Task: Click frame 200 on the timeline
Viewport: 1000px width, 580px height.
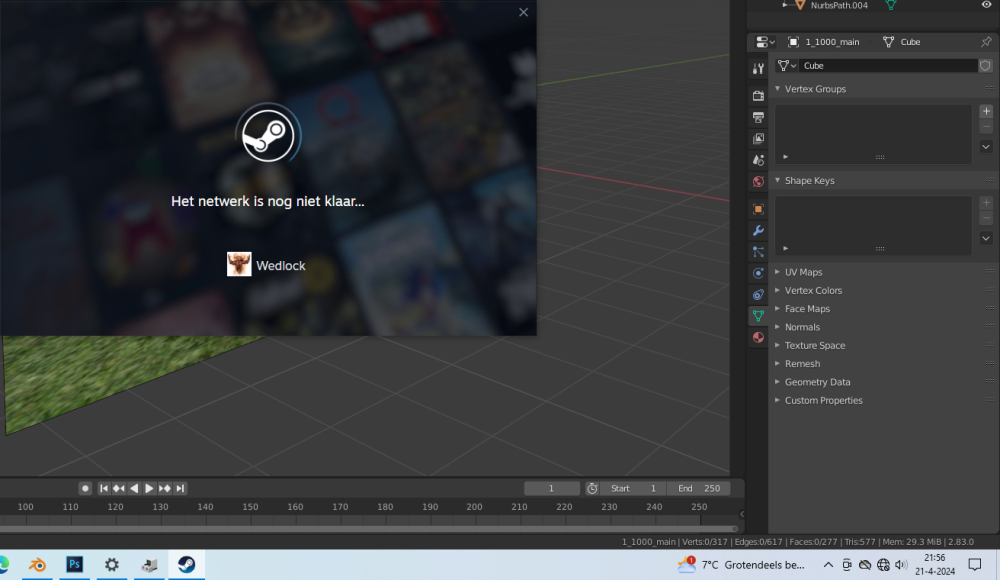Action: (474, 507)
